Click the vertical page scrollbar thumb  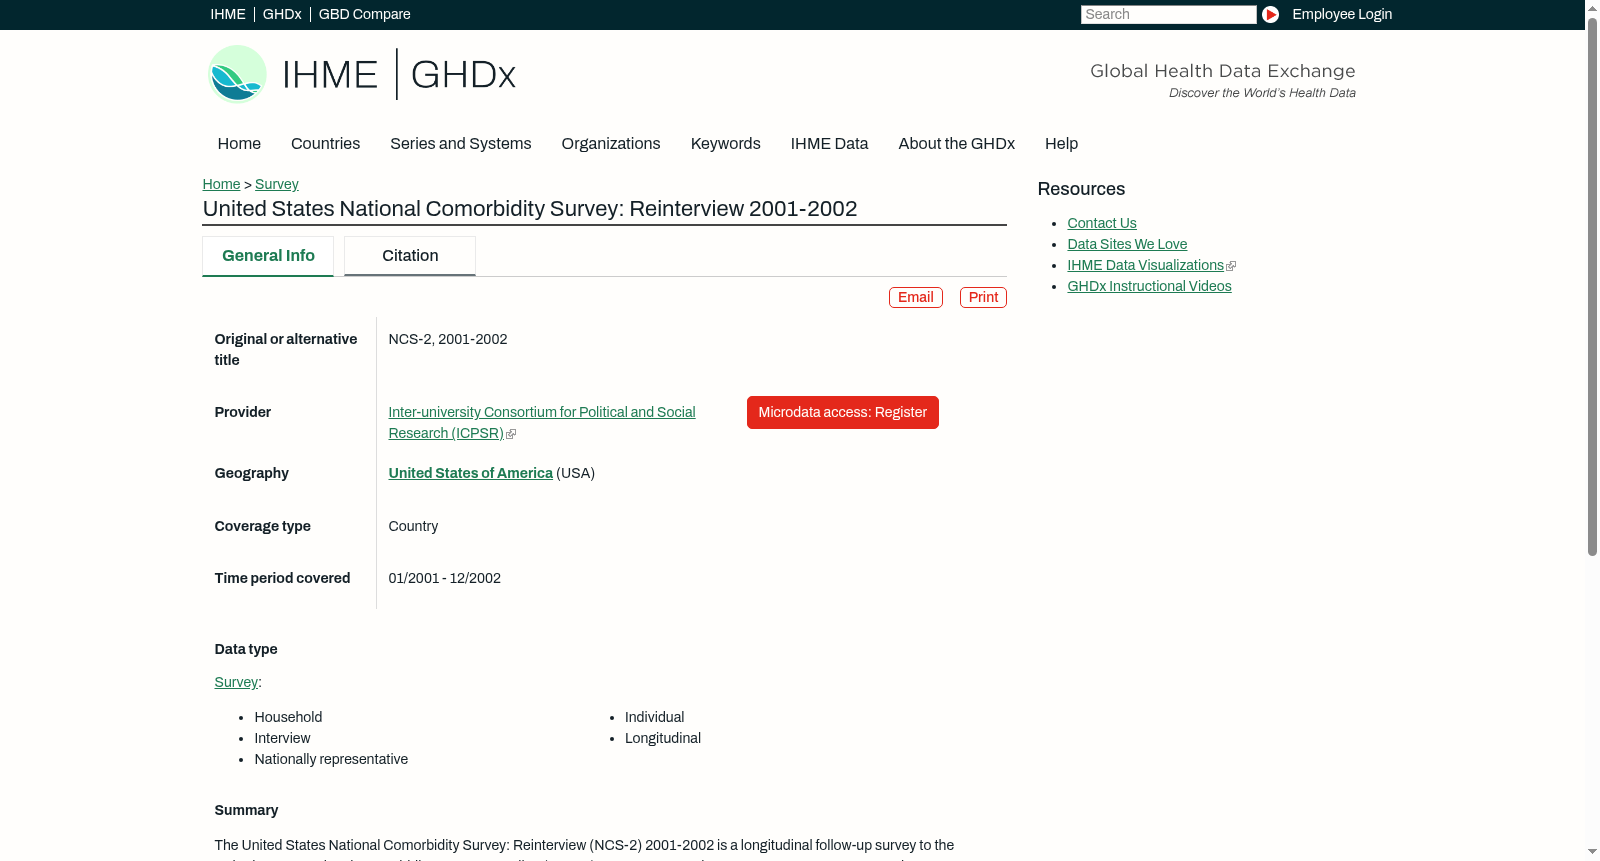[1592, 285]
